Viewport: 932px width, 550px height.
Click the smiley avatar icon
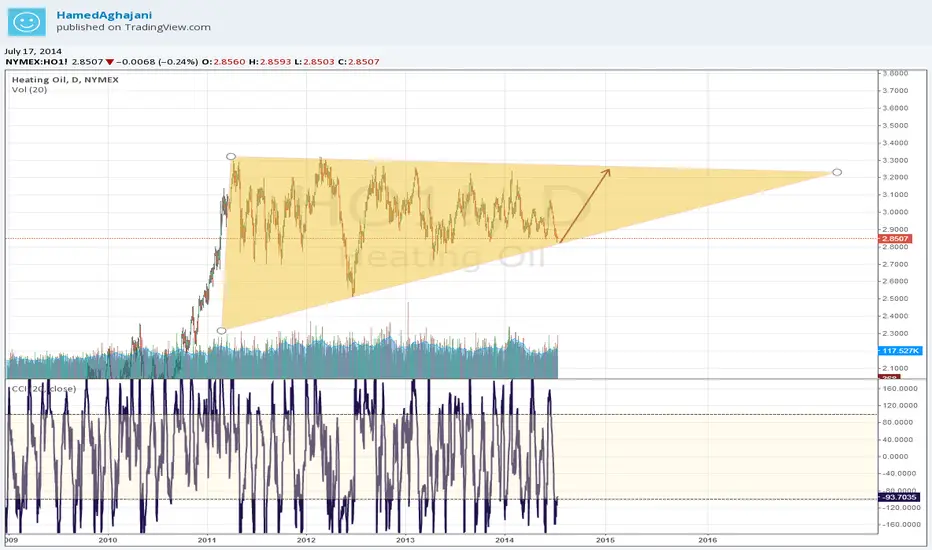[27, 22]
